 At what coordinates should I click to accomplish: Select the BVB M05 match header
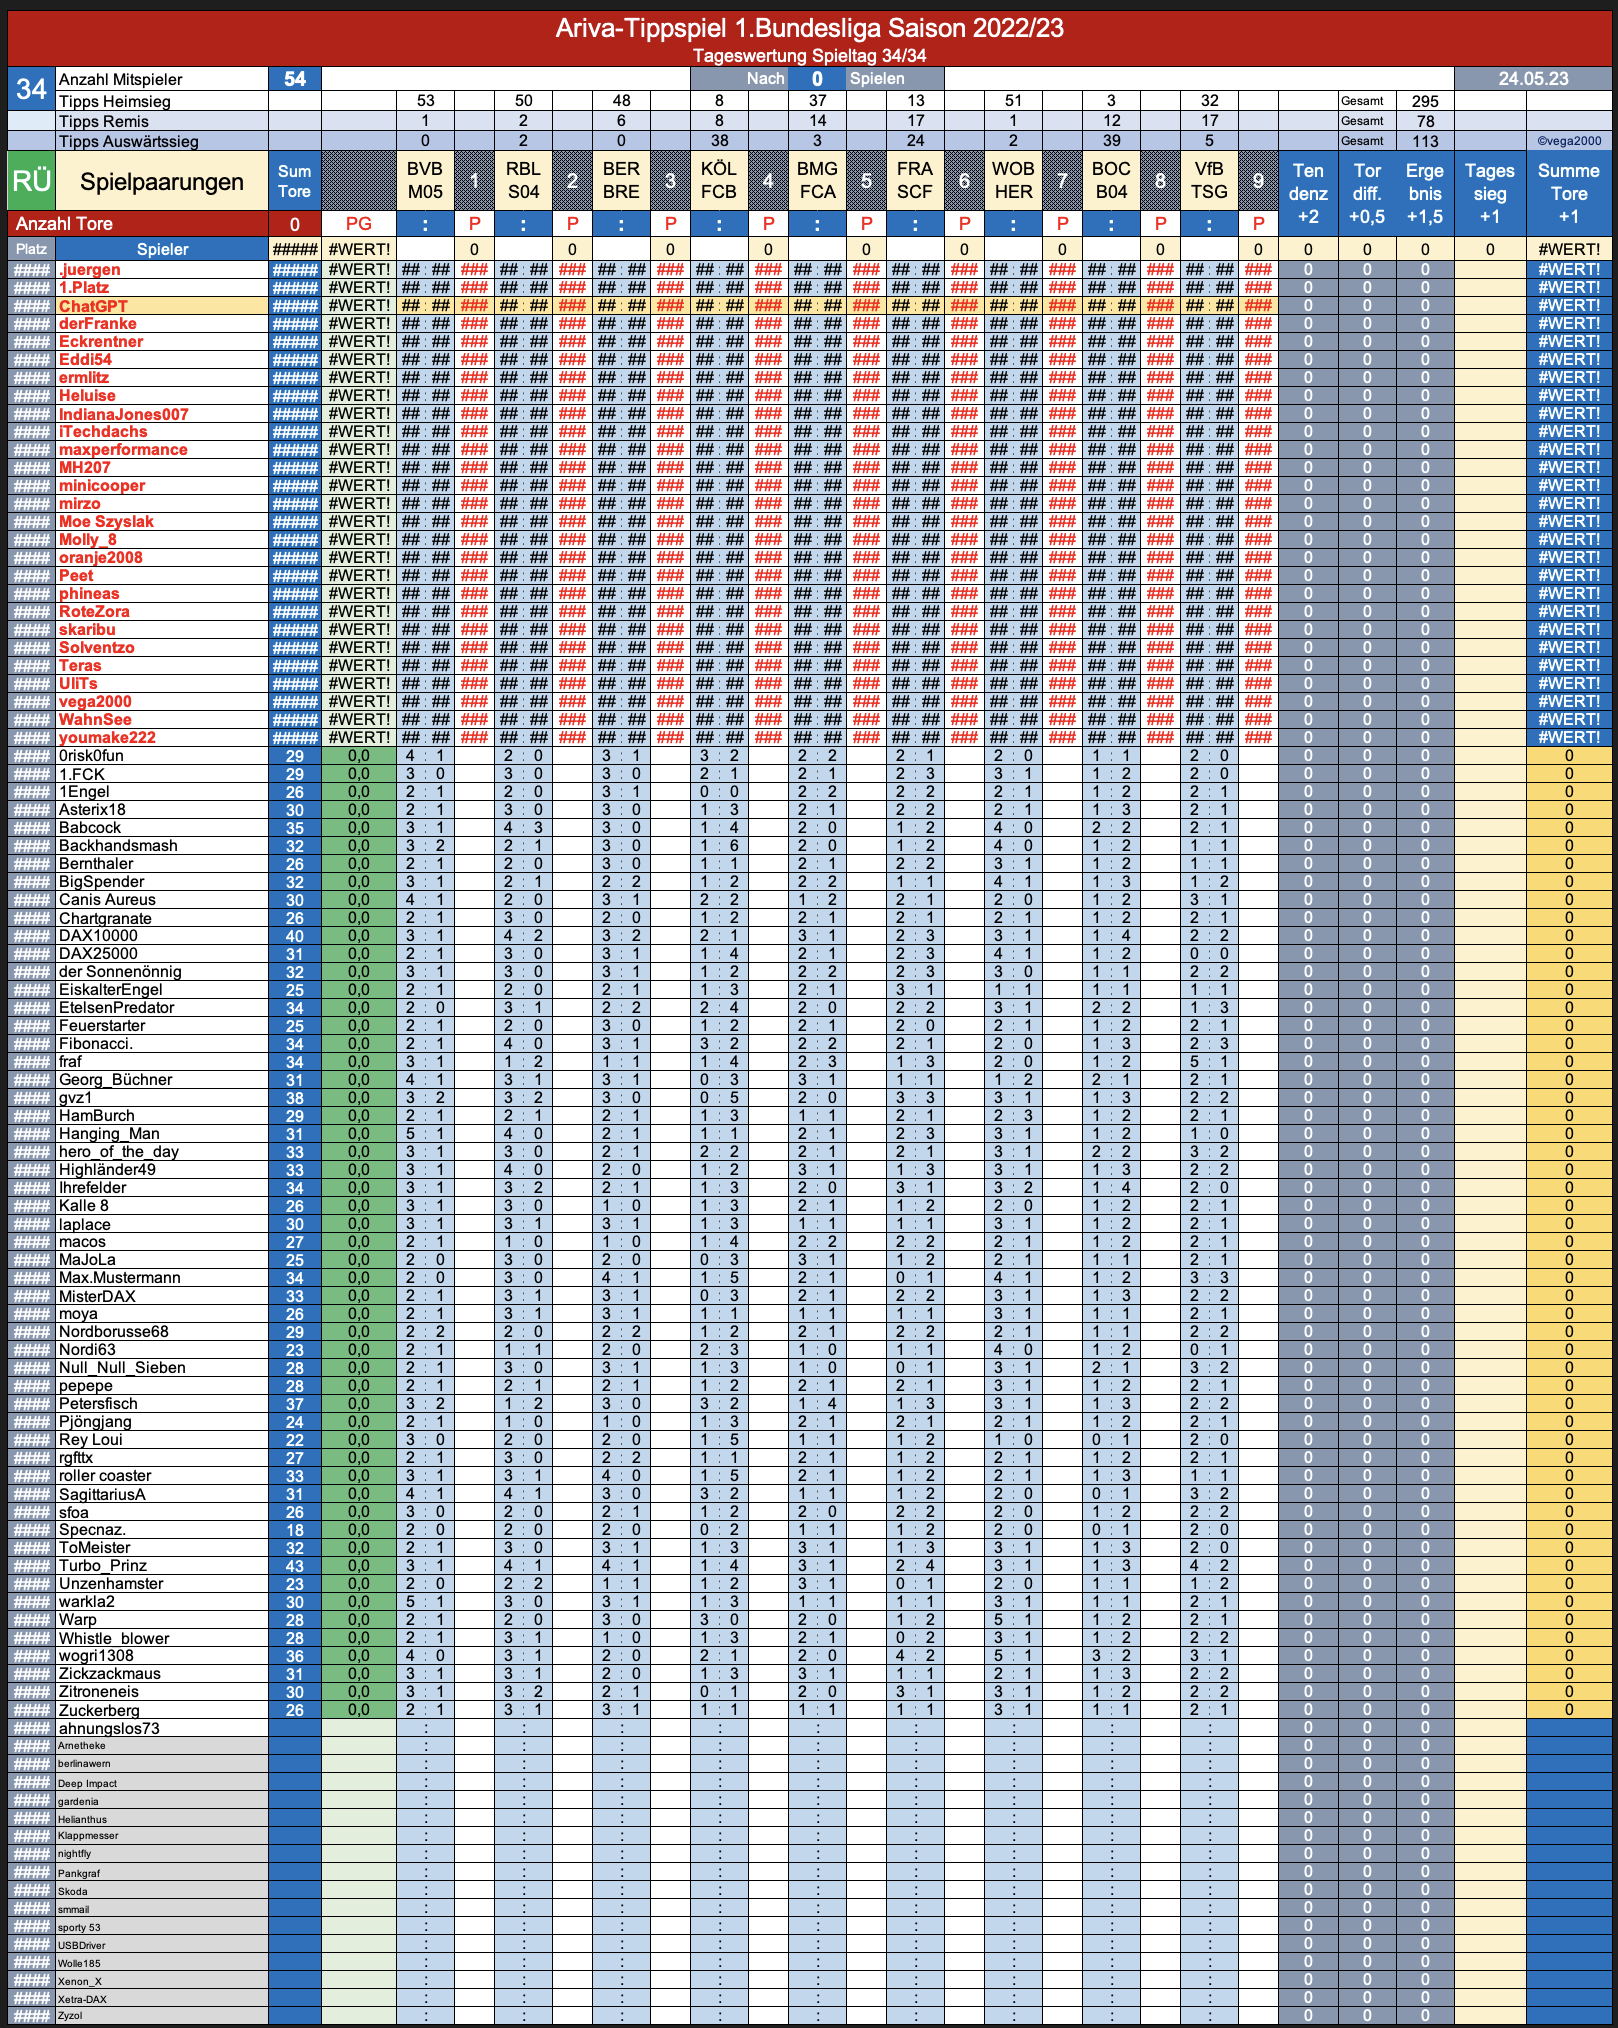pos(425,181)
